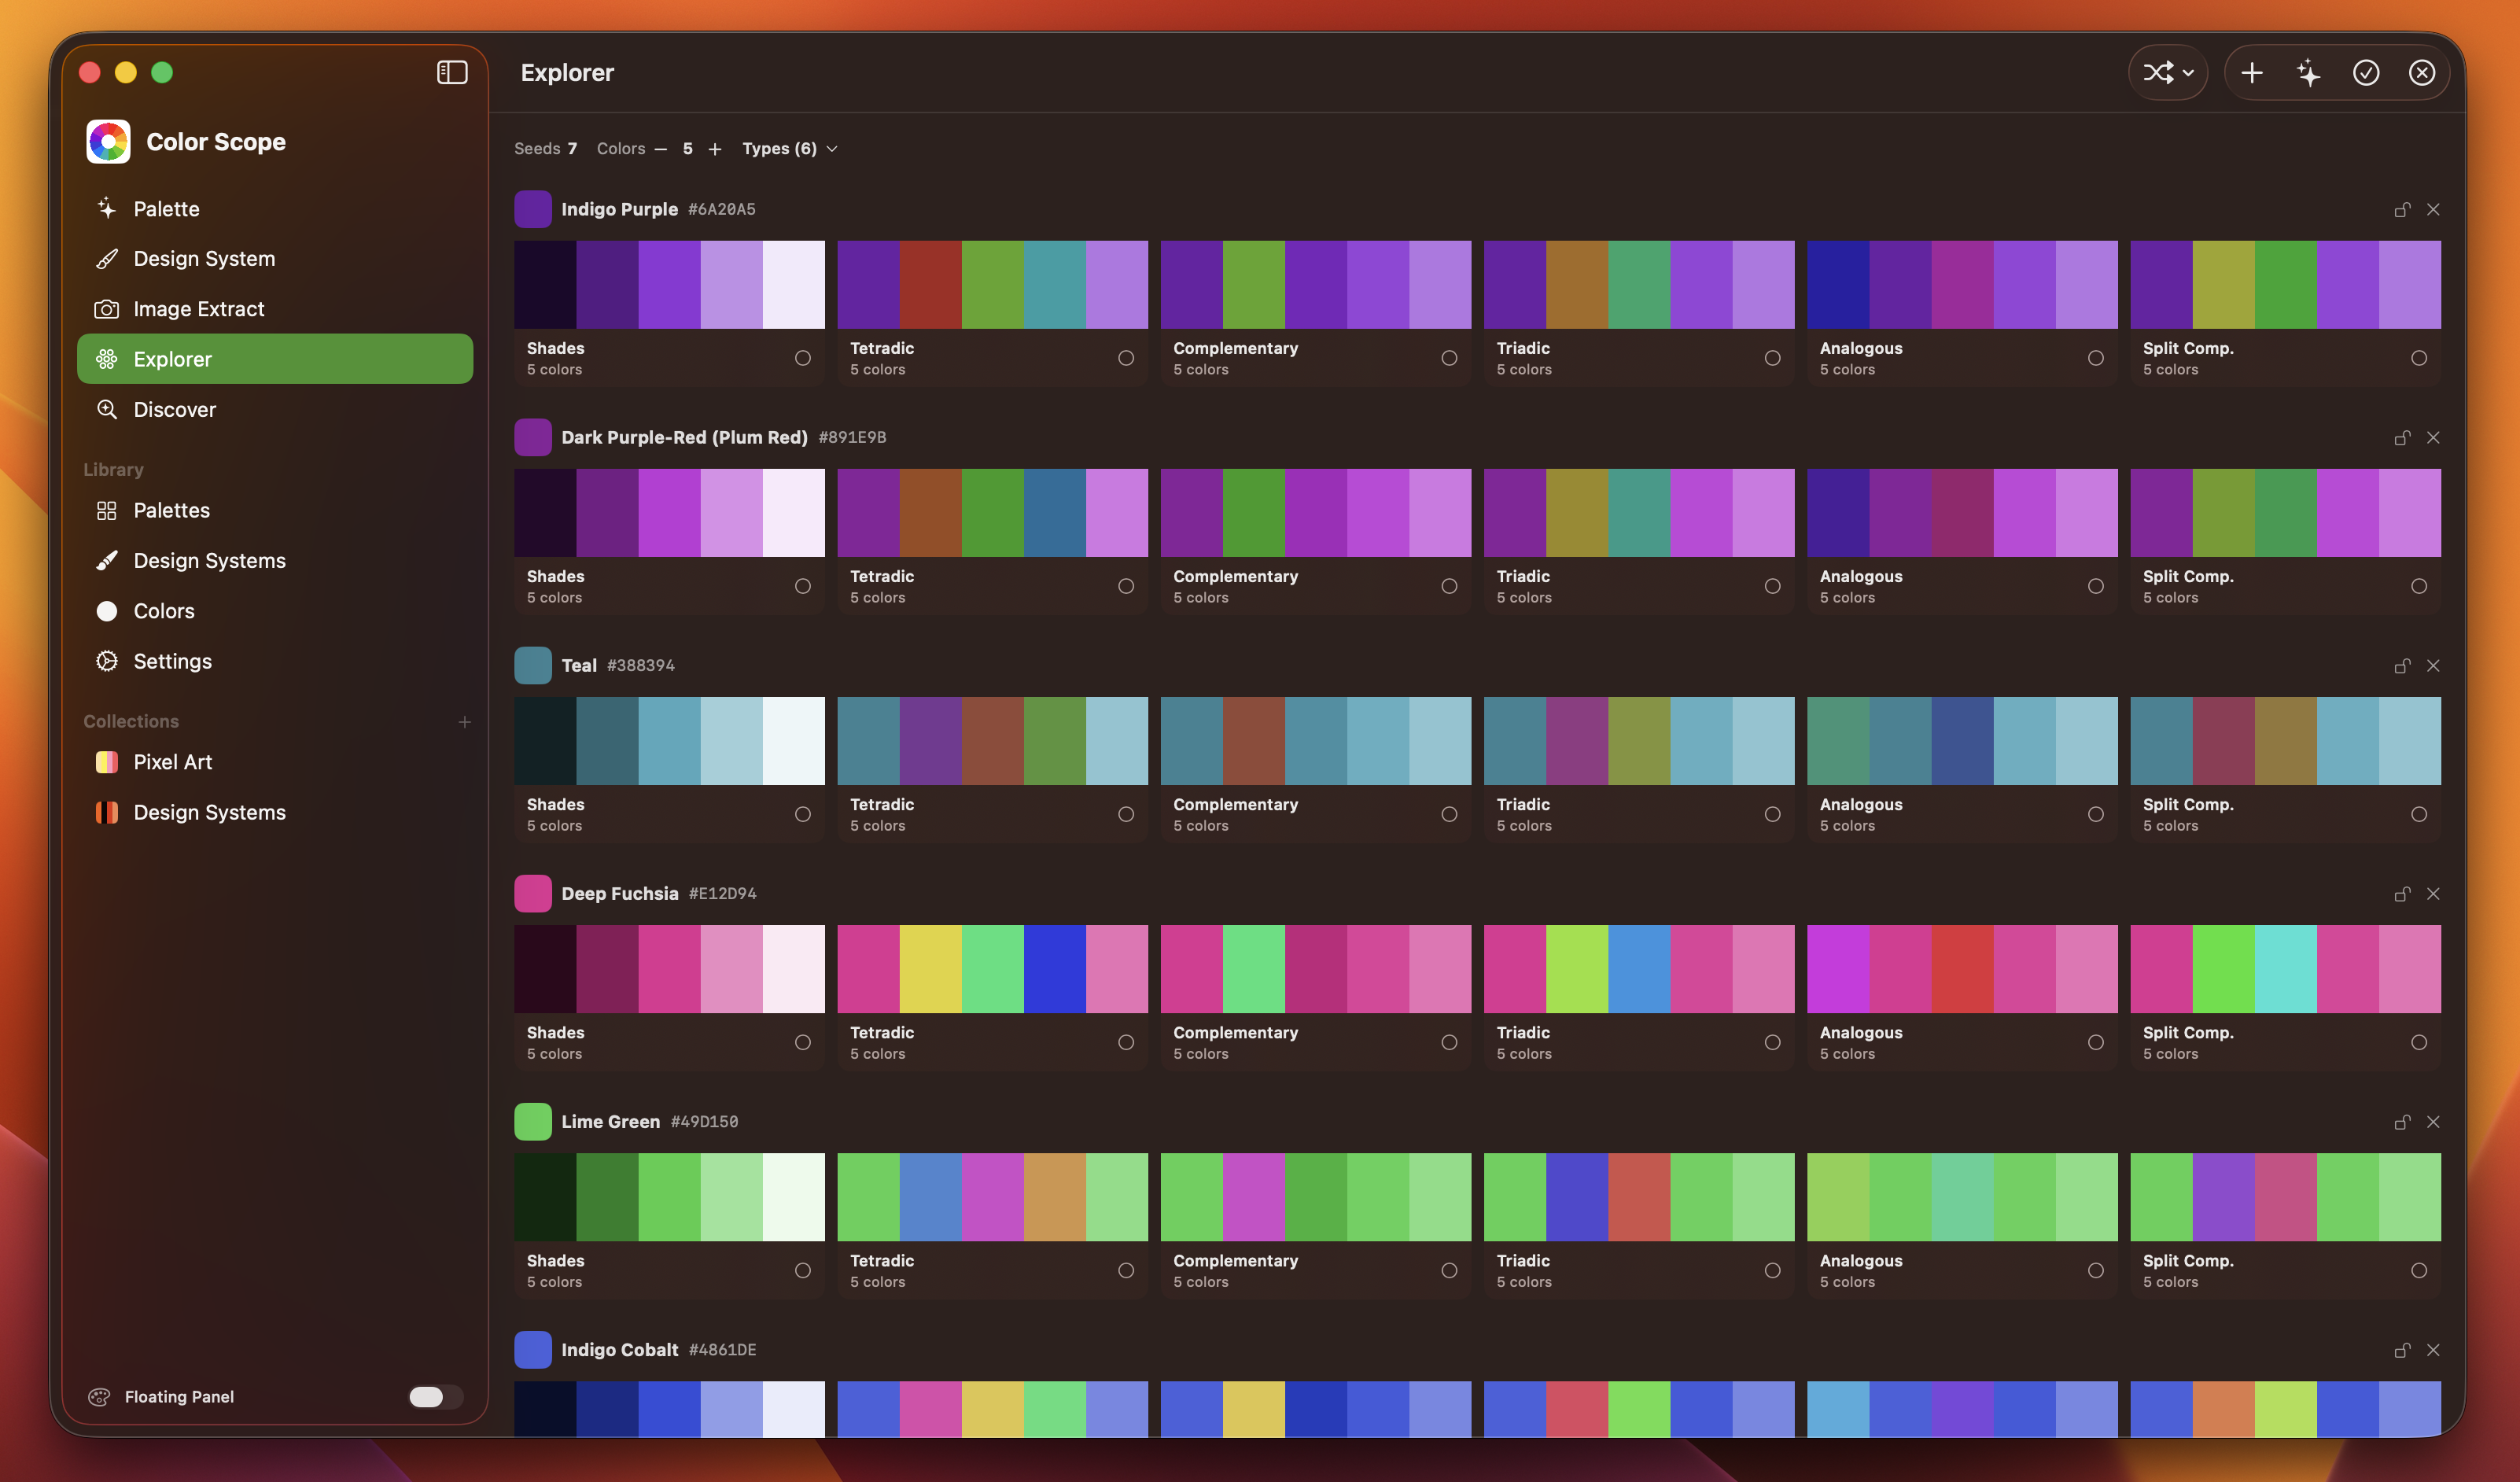2520x1482 pixels.
Task: Toggle the Floating Panel switch
Action: coord(435,1397)
